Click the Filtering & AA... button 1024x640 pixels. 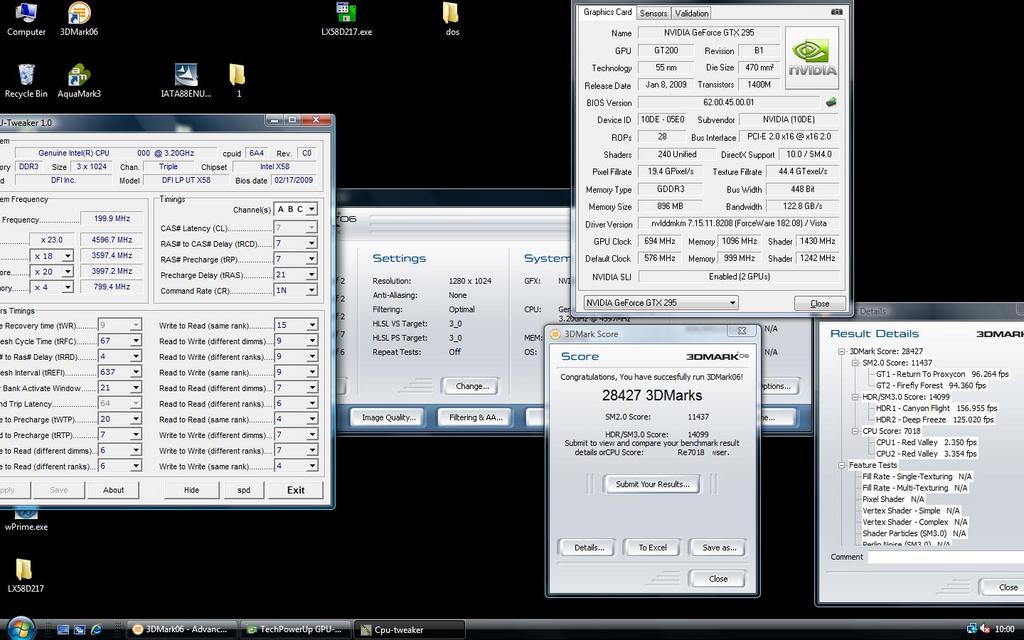(x=475, y=417)
